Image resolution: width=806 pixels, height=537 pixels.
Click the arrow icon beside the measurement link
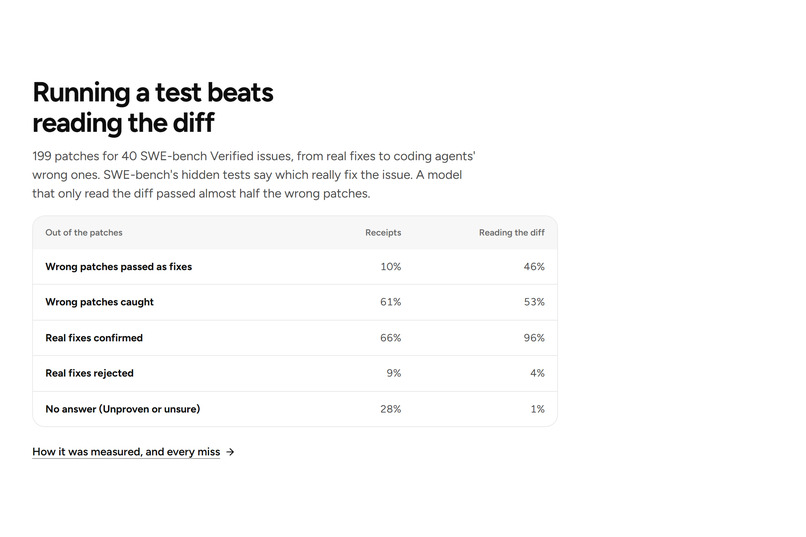point(230,452)
